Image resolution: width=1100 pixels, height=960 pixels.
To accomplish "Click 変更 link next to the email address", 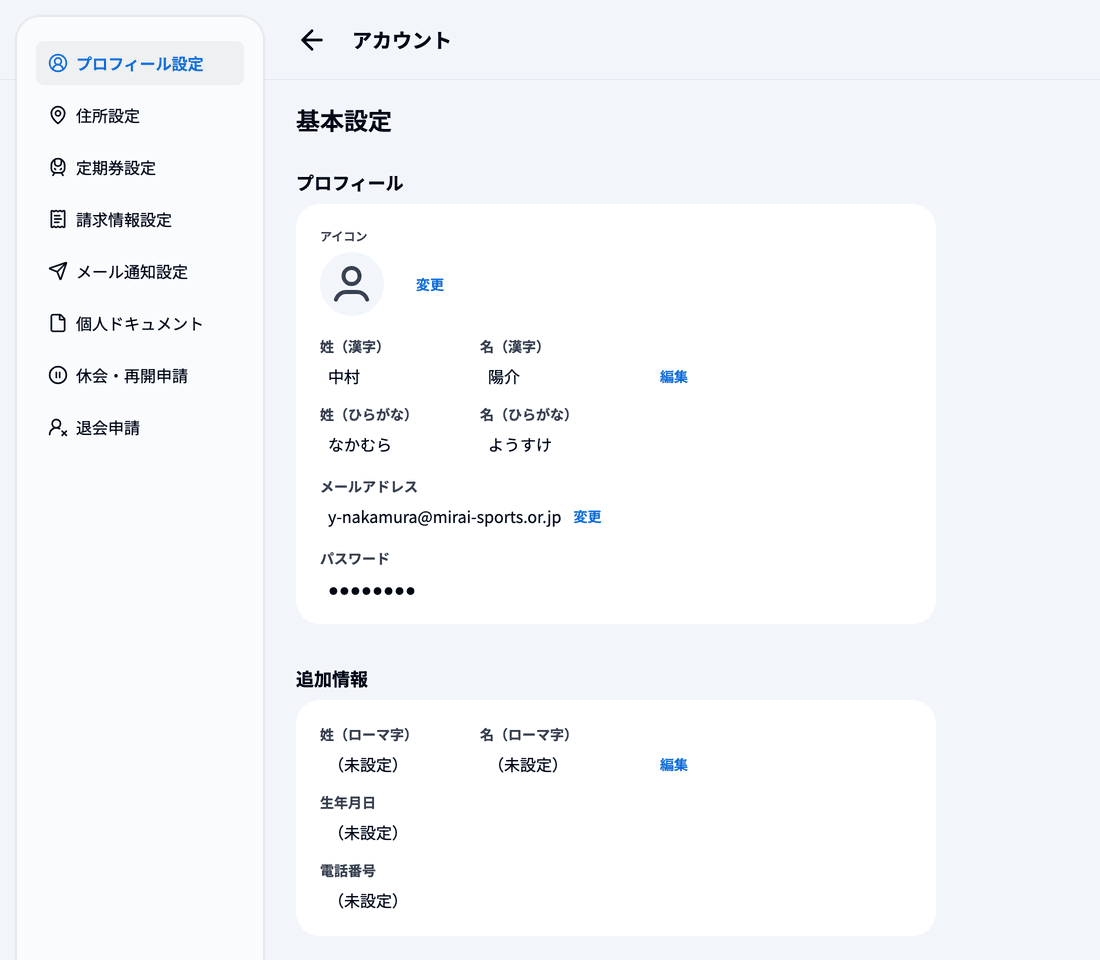I will (587, 516).
